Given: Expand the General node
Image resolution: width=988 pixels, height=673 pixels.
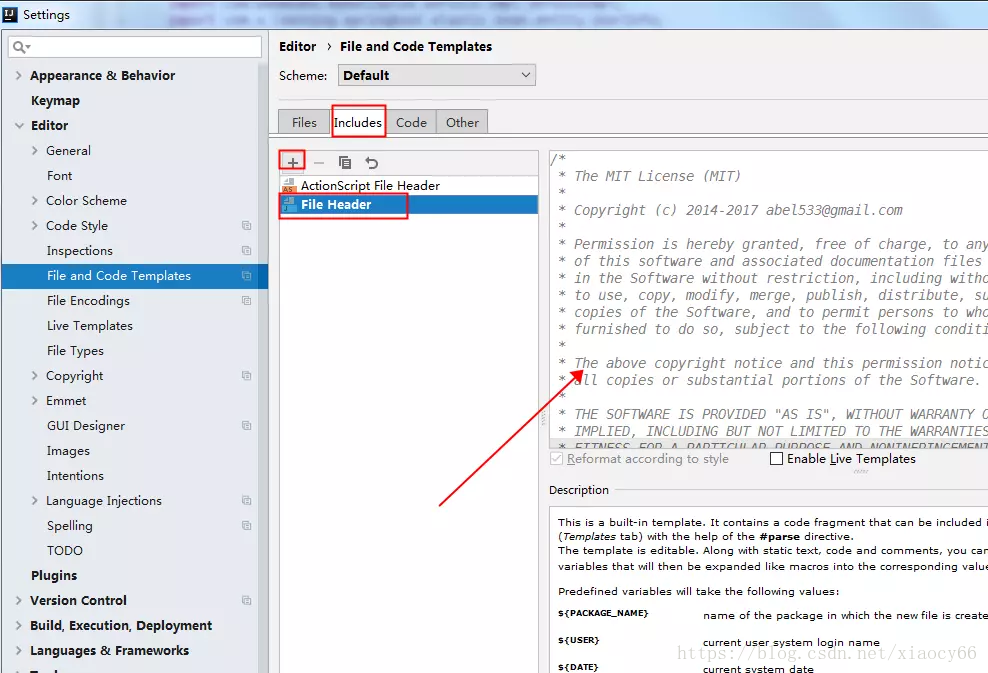Looking at the screenshot, I should (35, 151).
